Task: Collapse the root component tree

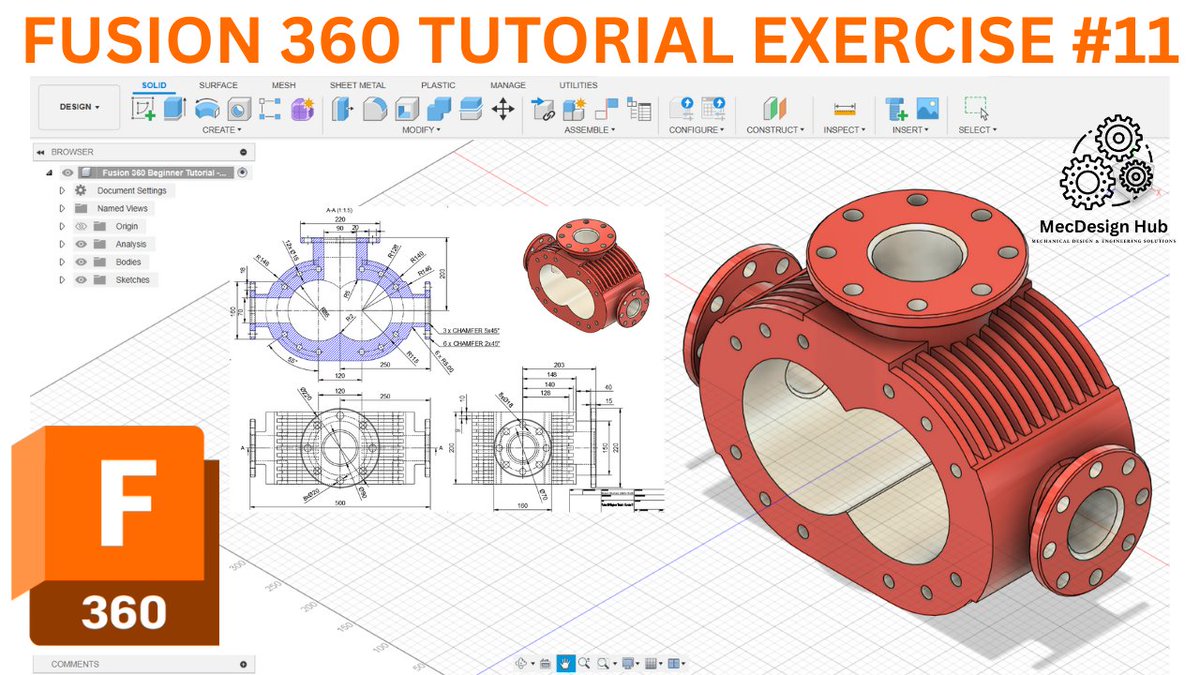Action: point(48,173)
